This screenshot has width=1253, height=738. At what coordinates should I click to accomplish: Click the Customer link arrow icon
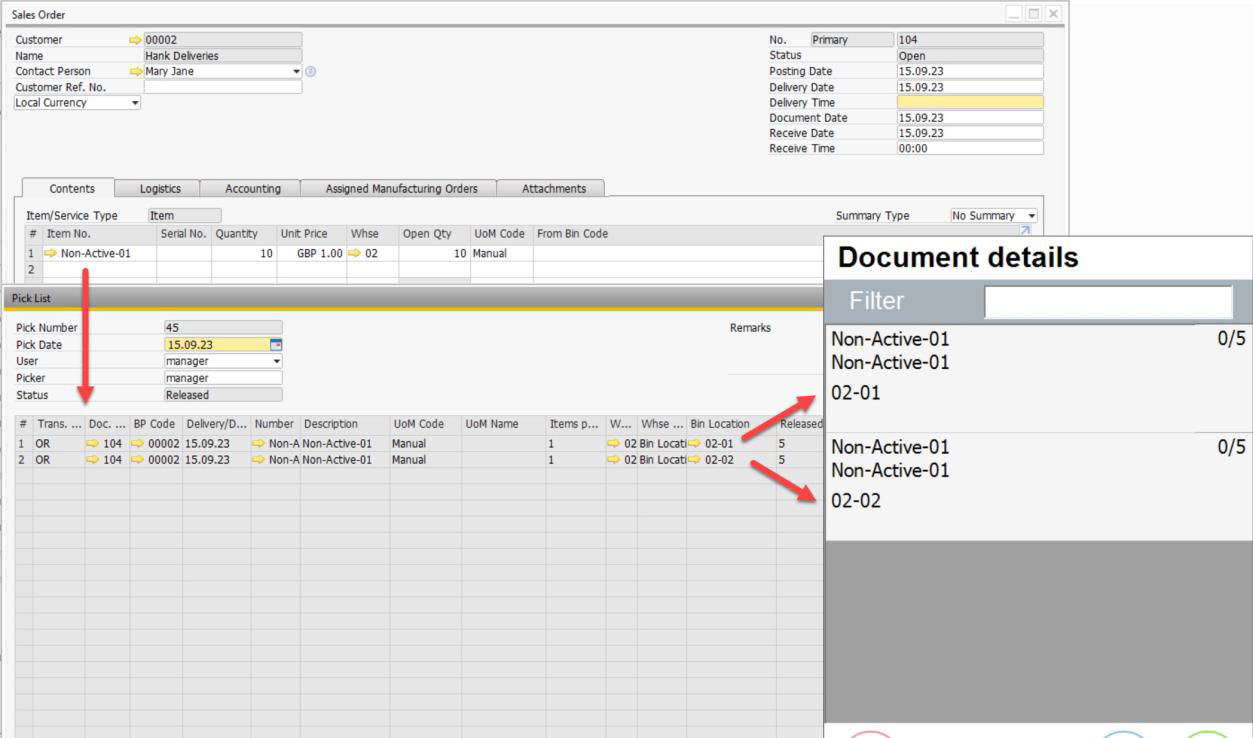(x=136, y=40)
